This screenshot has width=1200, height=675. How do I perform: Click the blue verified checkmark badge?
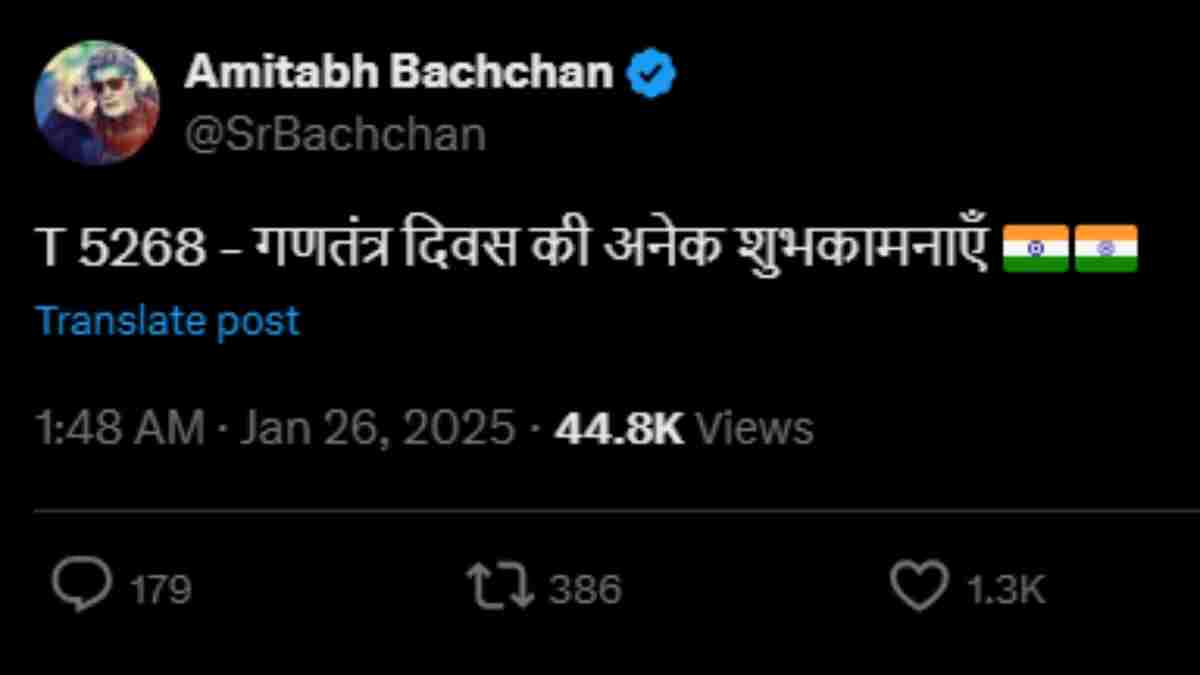point(651,75)
